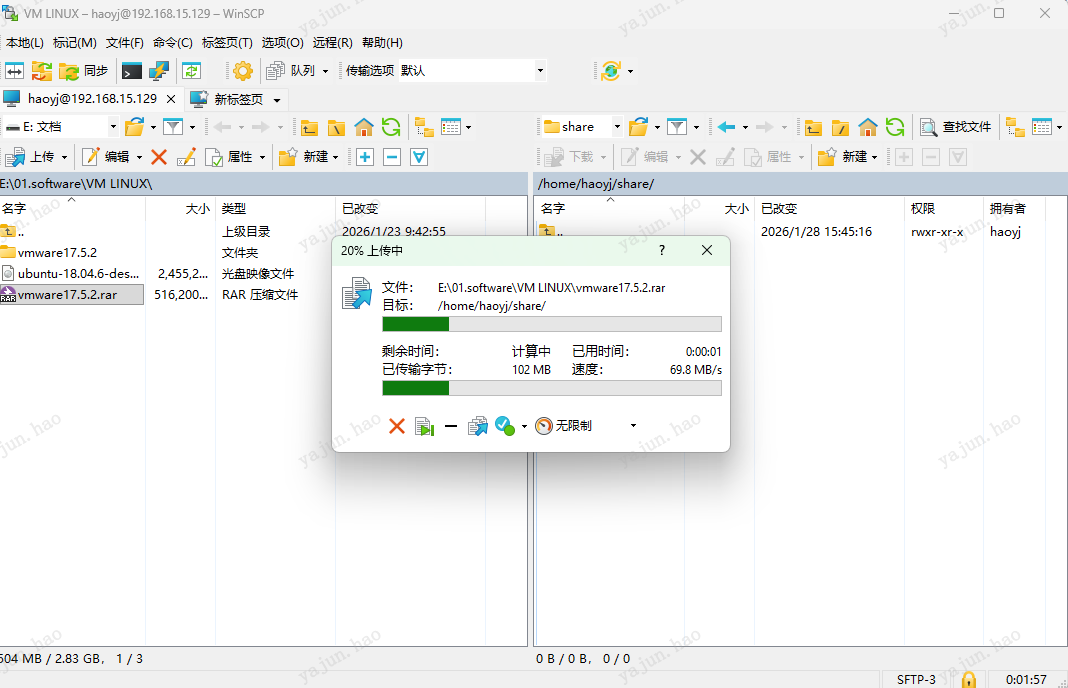The width and height of the screenshot is (1068, 688).
Task: Open the 远程(R) menu
Action: tap(332, 42)
